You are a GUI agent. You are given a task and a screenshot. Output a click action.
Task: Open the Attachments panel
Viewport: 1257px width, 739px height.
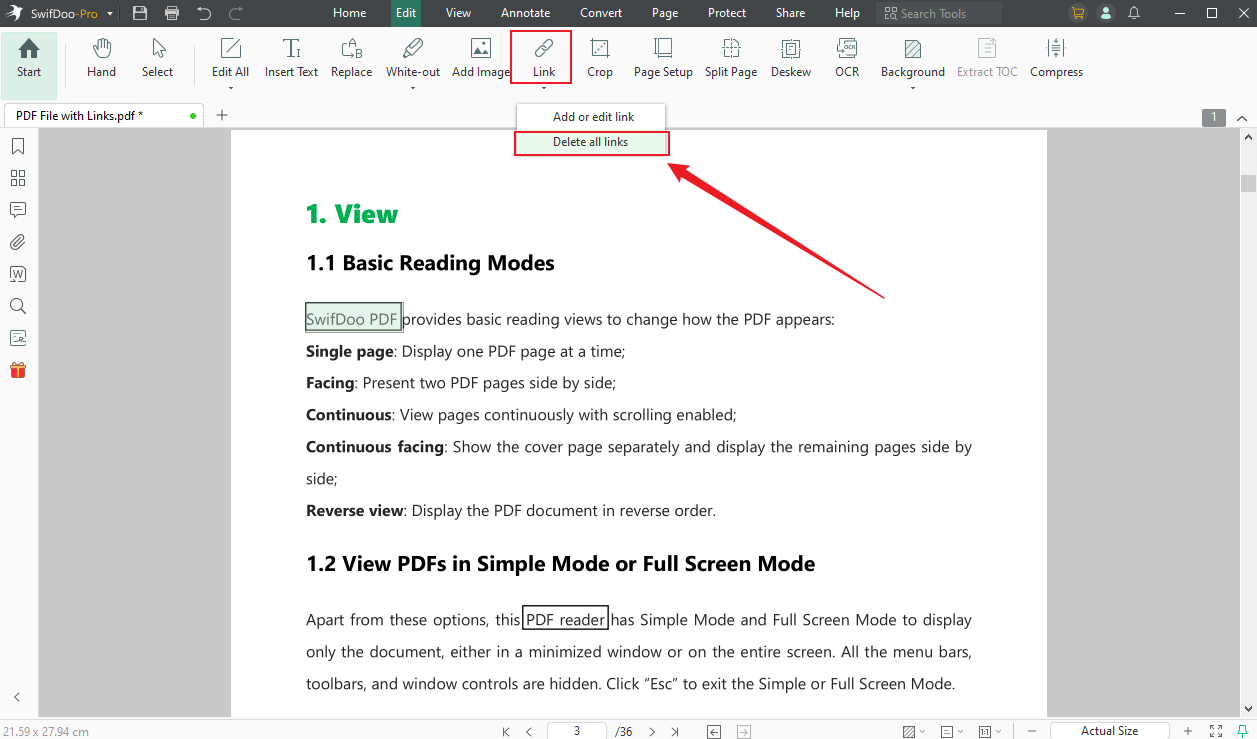pyautogui.click(x=17, y=242)
